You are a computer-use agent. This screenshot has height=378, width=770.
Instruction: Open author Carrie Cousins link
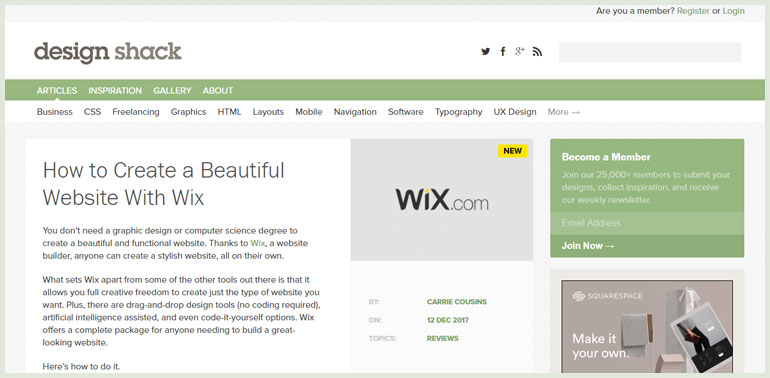(x=457, y=301)
